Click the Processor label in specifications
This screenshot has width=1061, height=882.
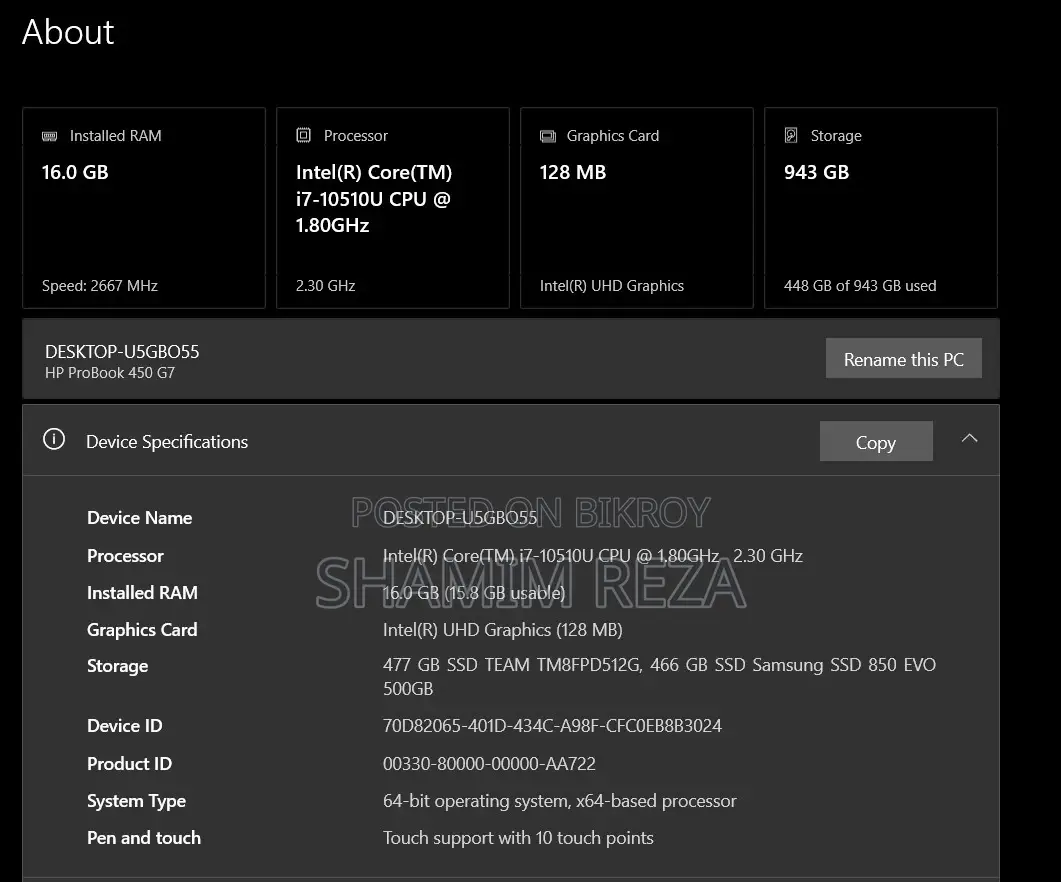coord(125,556)
